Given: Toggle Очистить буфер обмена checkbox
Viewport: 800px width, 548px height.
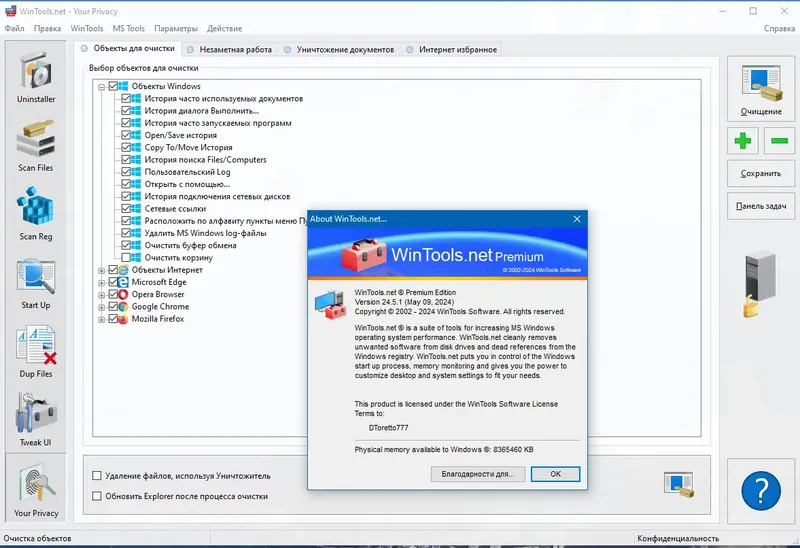Looking at the screenshot, I should tap(126, 245).
